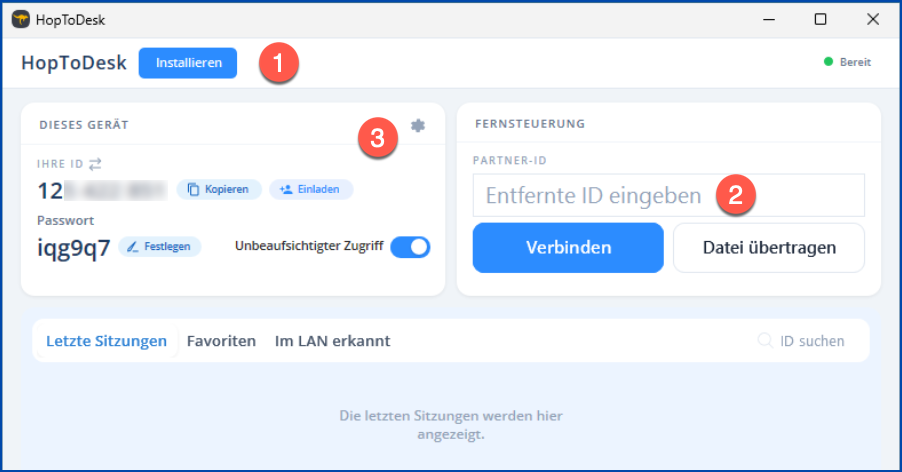
Task: Click the Installieren button
Action: [x=188, y=63]
